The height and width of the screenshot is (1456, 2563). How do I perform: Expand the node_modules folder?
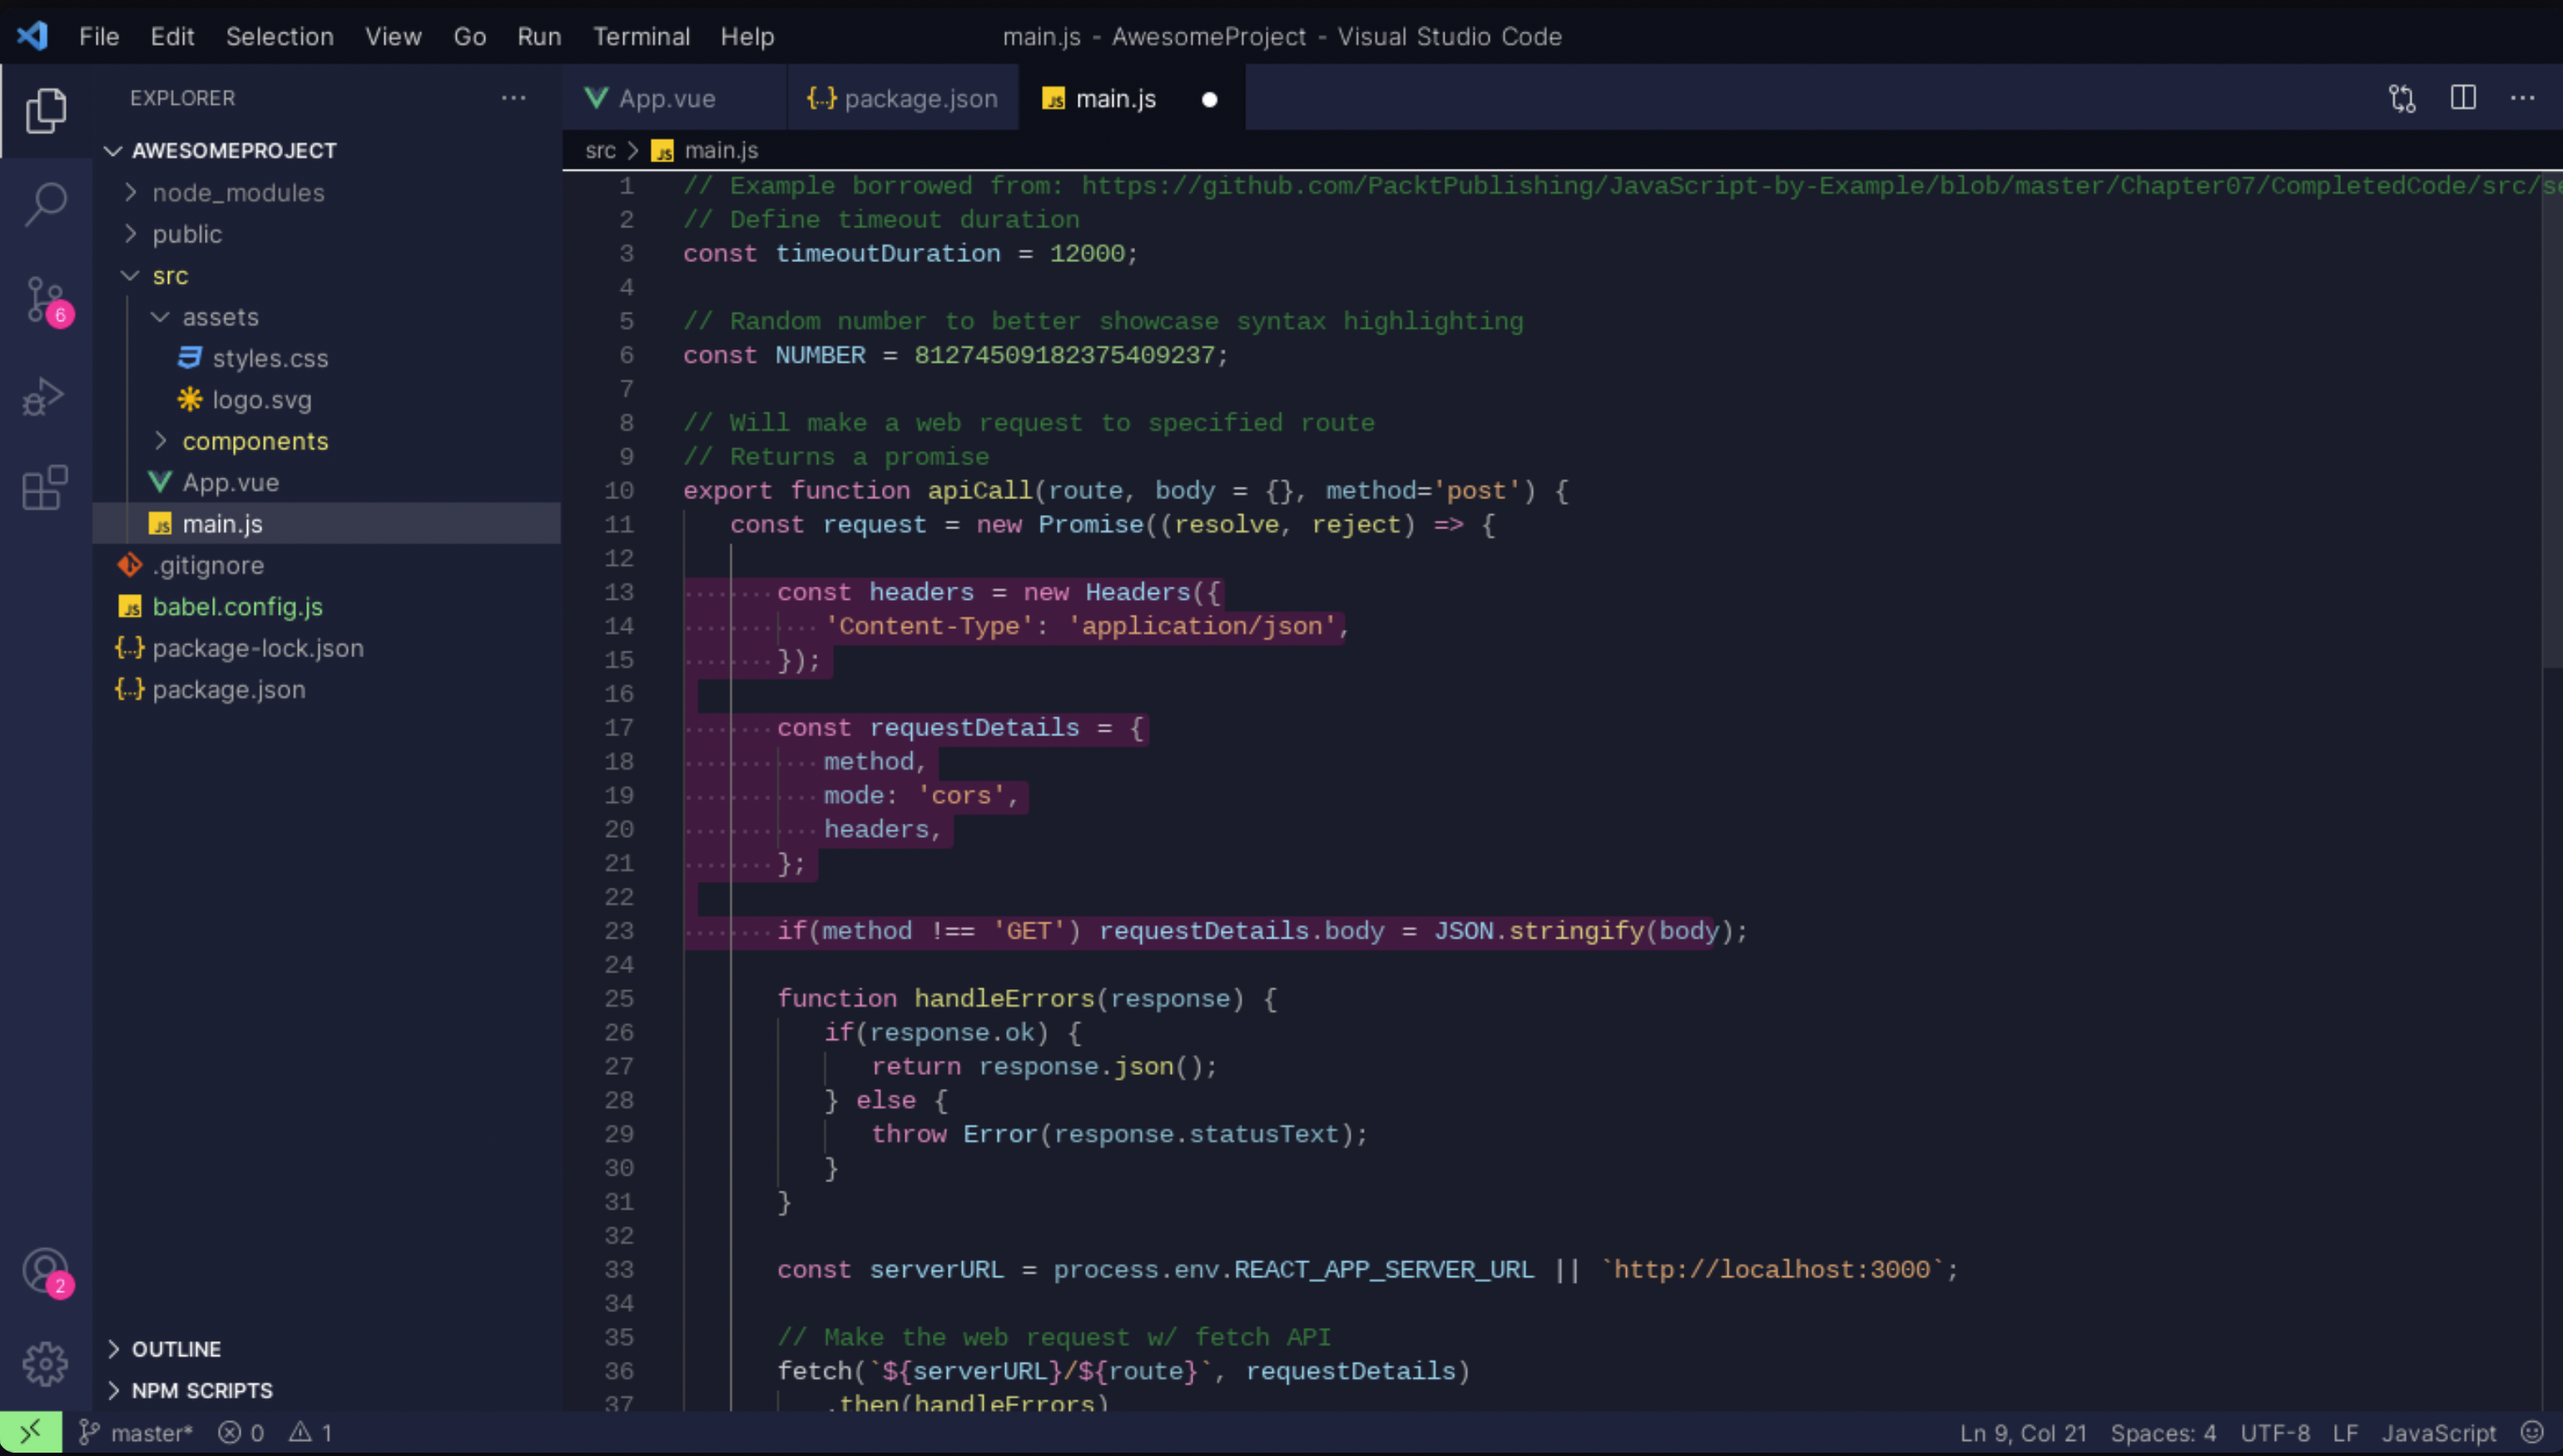[238, 192]
